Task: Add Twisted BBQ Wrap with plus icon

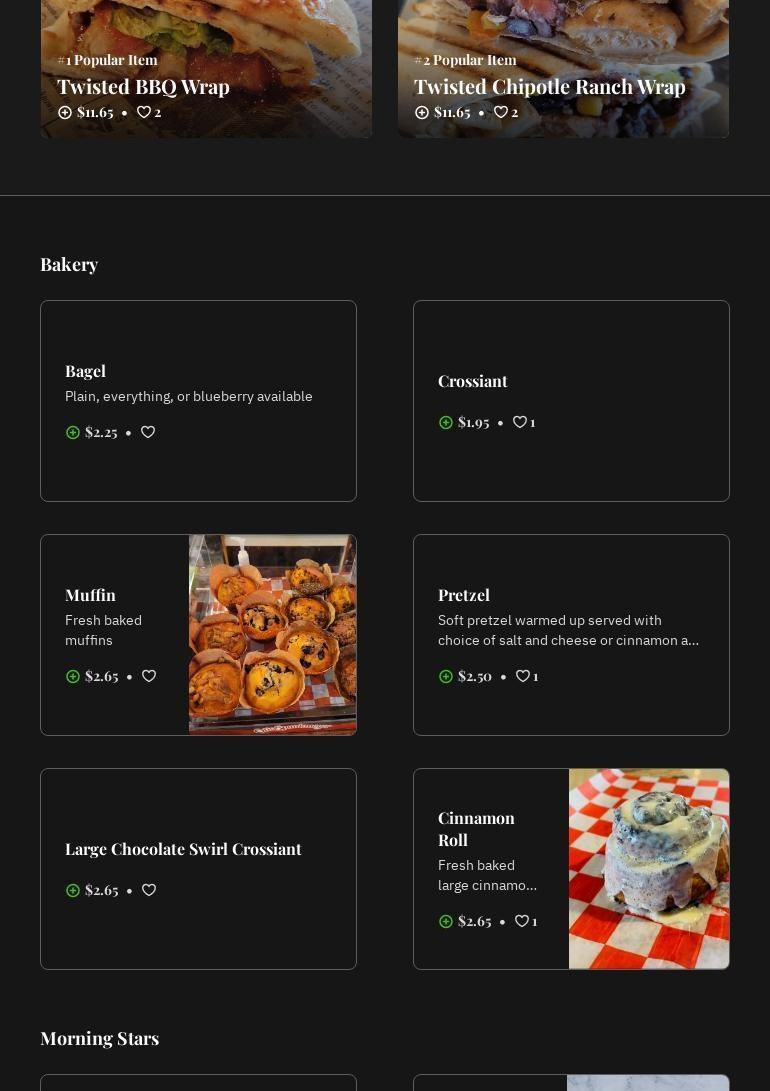Action: (65, 112)
